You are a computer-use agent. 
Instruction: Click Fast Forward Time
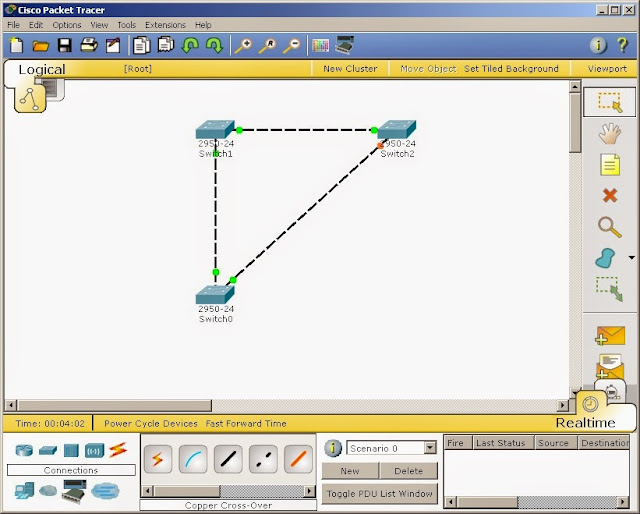pyautogui.click(x=246, y=423)
